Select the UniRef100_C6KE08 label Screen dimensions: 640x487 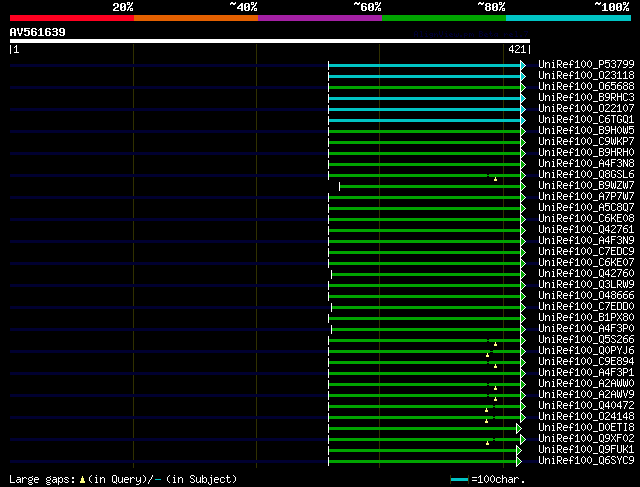pyautogui.click(x=586, y=219)
